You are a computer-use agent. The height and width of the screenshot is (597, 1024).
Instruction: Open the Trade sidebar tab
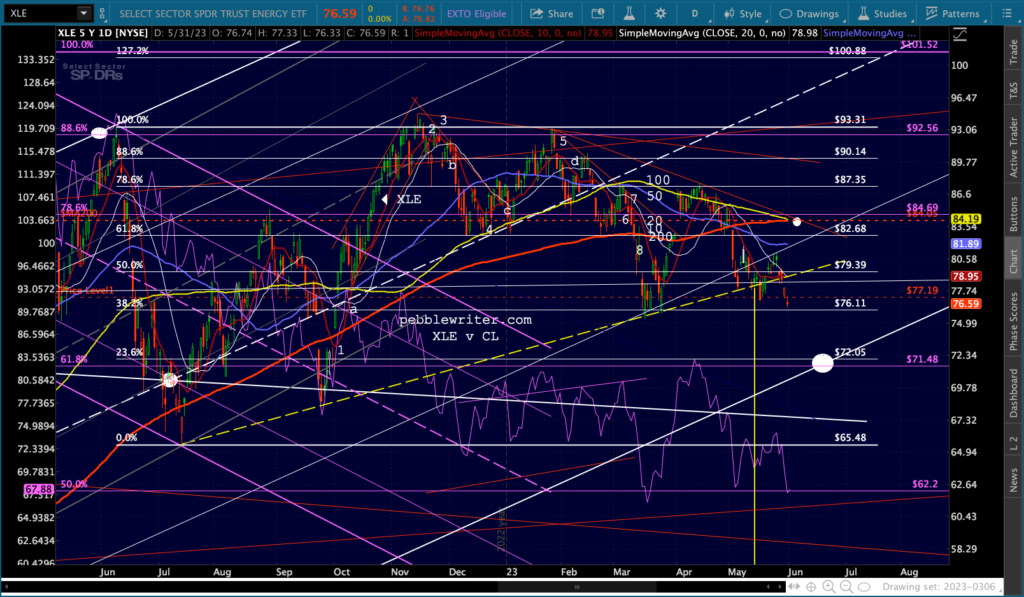click(x=1014, y=52)
